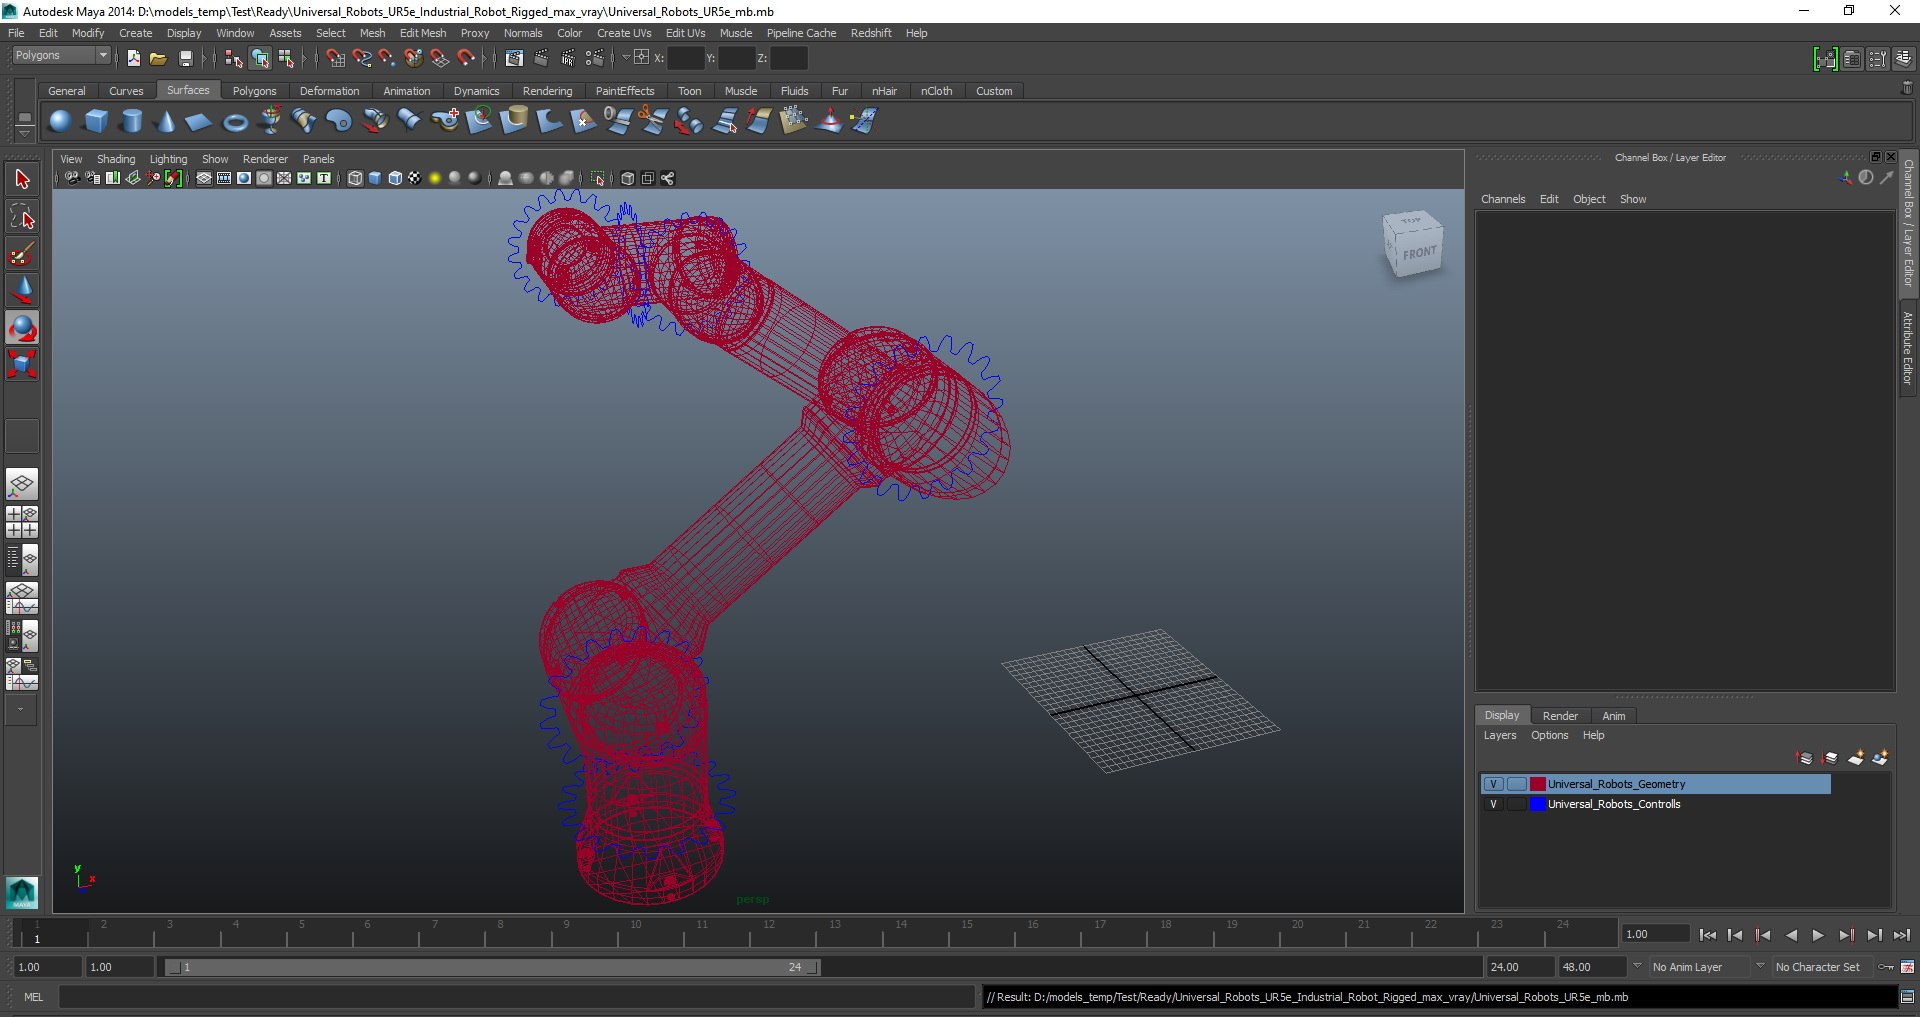Open the viewport Shading menu
The width and height of the screenshot is (1920, 1017).
(116, 159)
